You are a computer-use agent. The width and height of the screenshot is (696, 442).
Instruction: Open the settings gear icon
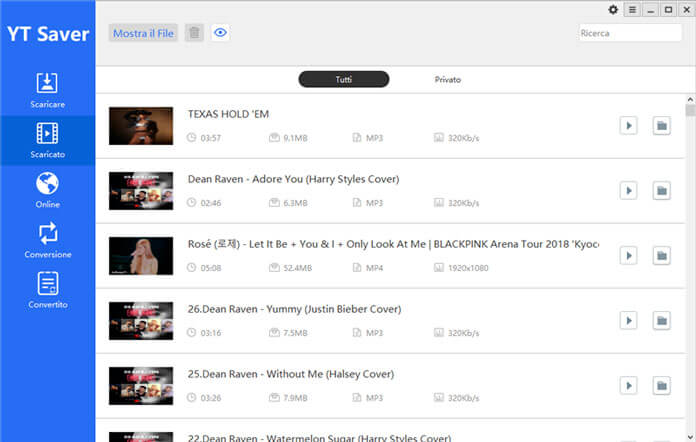(x=613, y=9)
